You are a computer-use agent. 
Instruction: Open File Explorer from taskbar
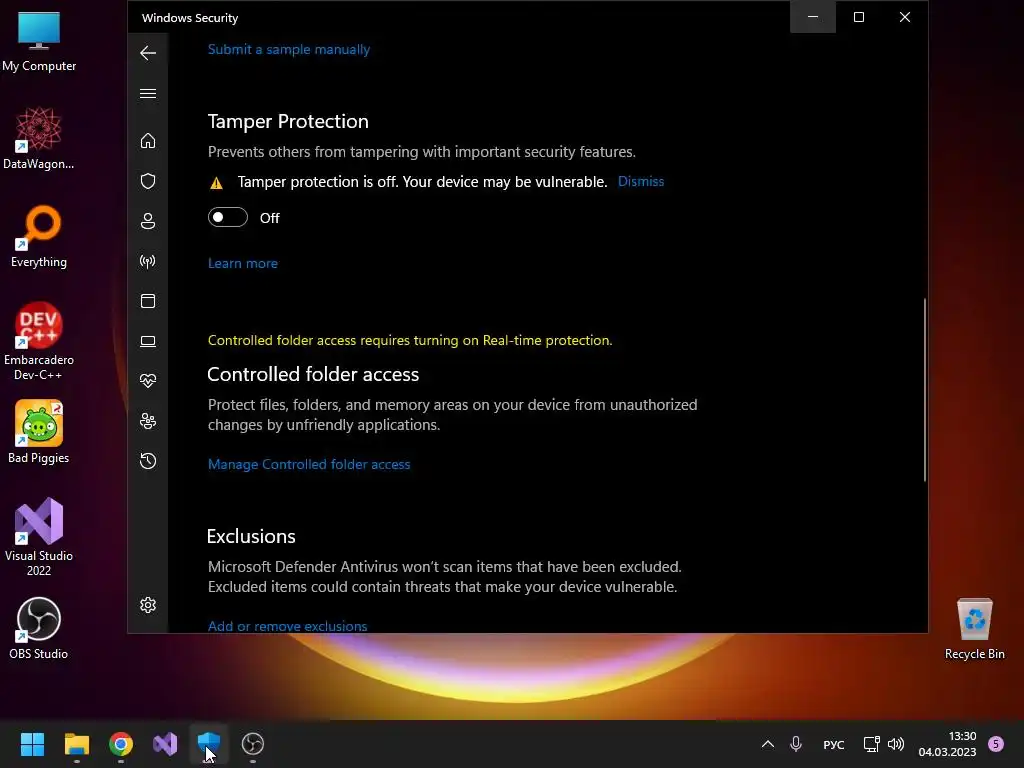pos(76,744)
